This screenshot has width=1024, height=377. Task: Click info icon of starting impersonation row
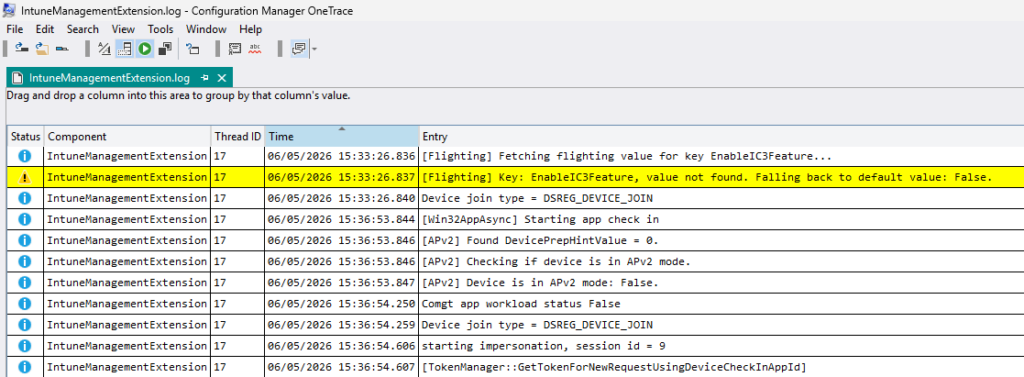click(25, 346)
